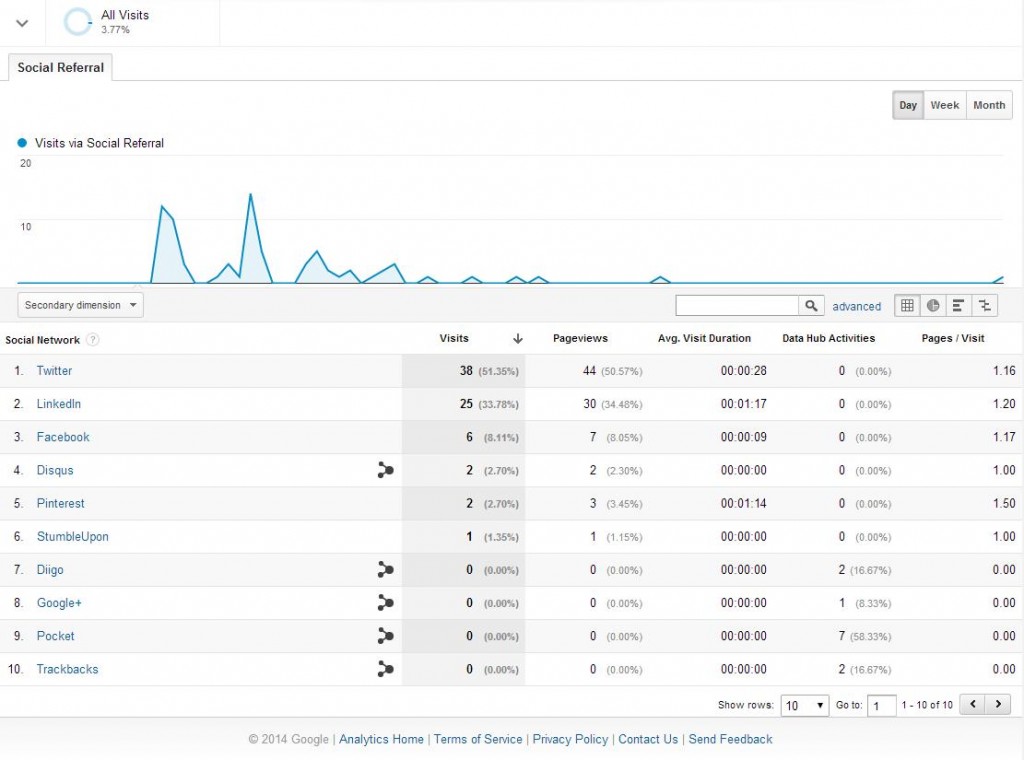
Task: Select Pinterest pages per visit 1.50
Action: coord(1004,503)
